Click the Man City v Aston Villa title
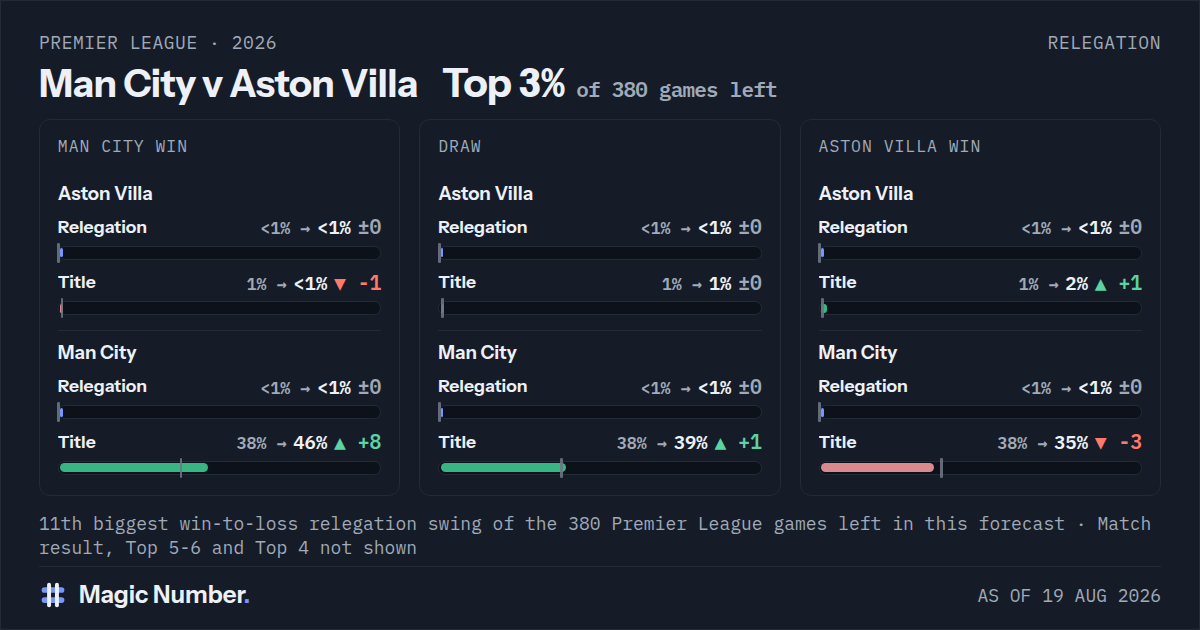 point(228,84)
